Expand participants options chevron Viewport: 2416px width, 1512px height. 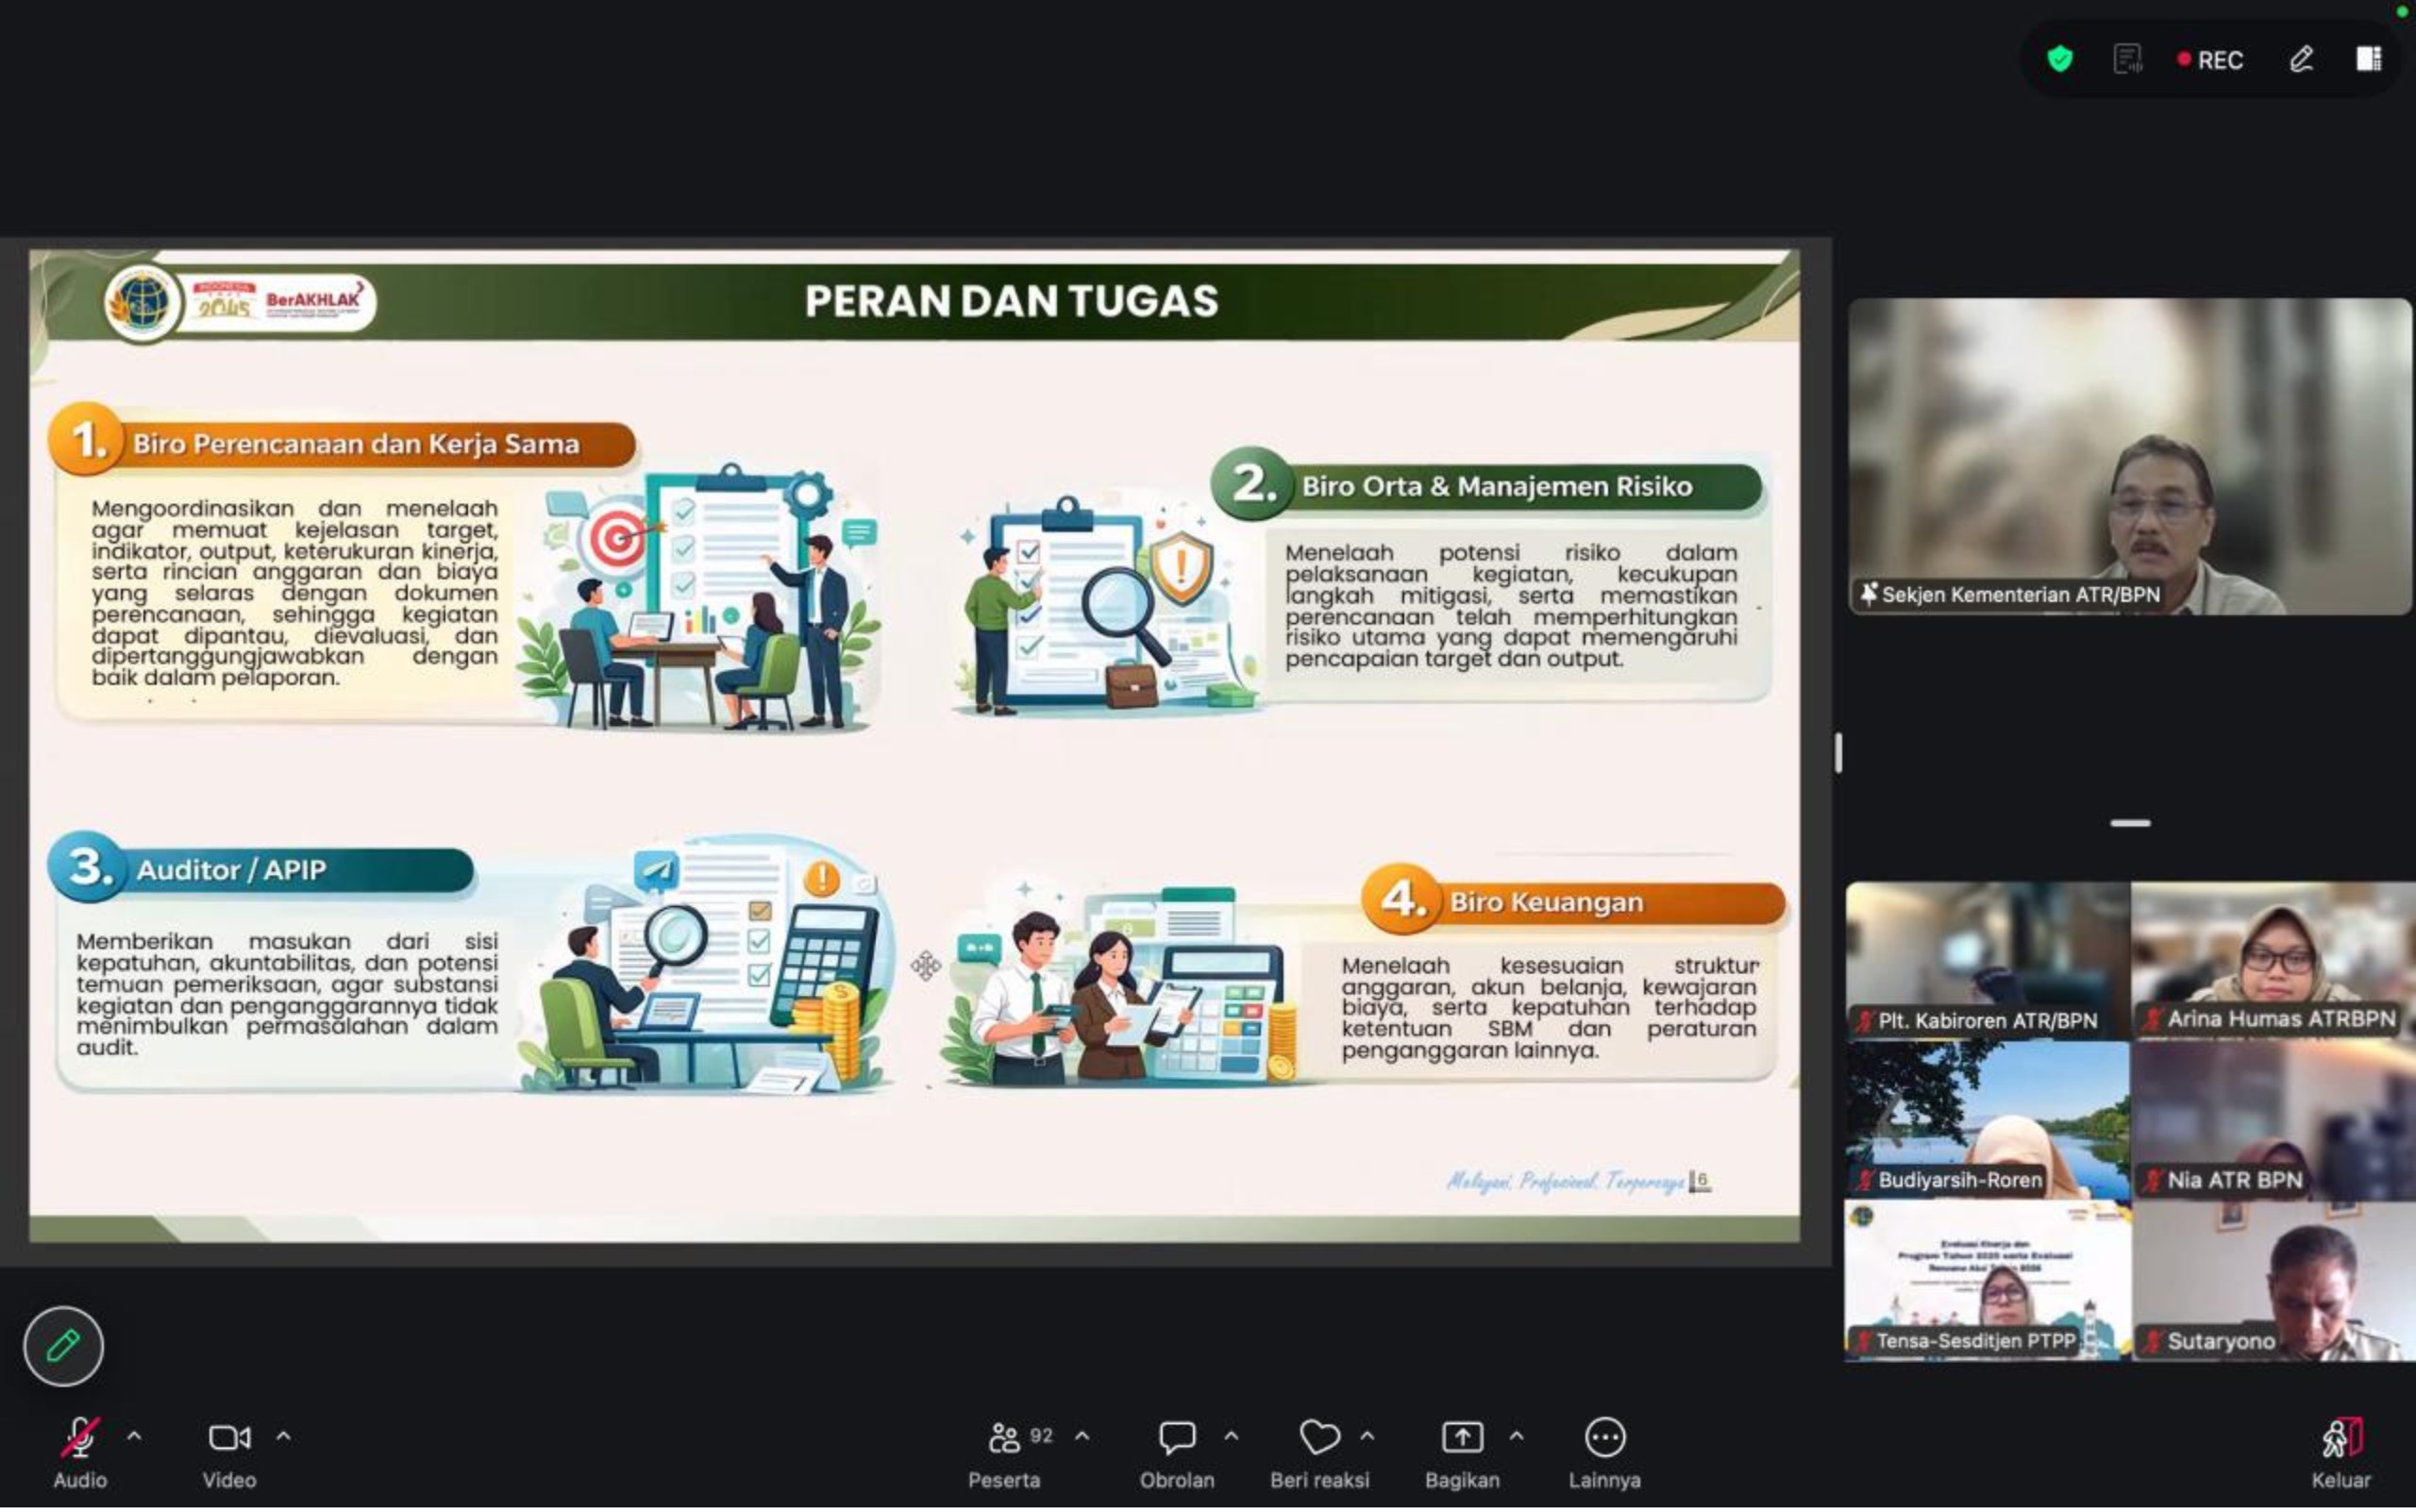click(1082, 1436)
